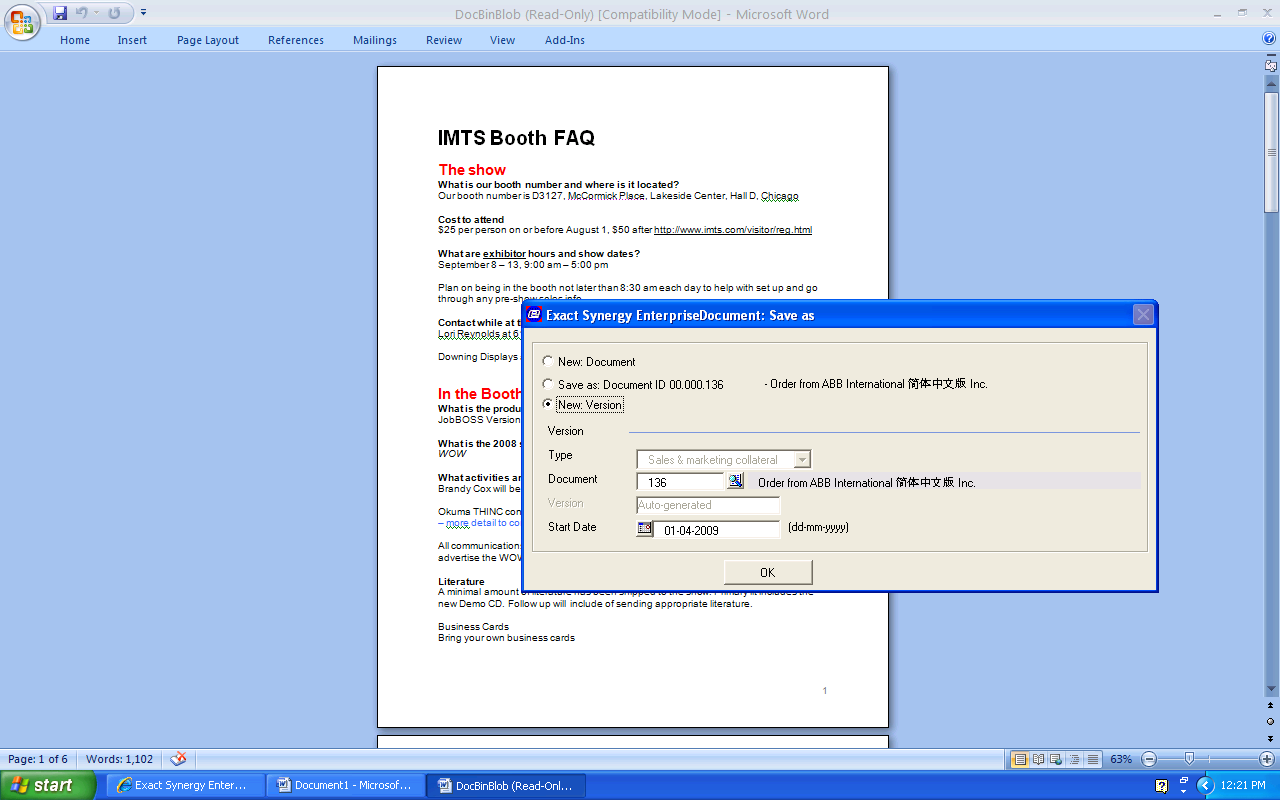
Task: Open the Windows Start menu
Action: (x=47, y=785)
